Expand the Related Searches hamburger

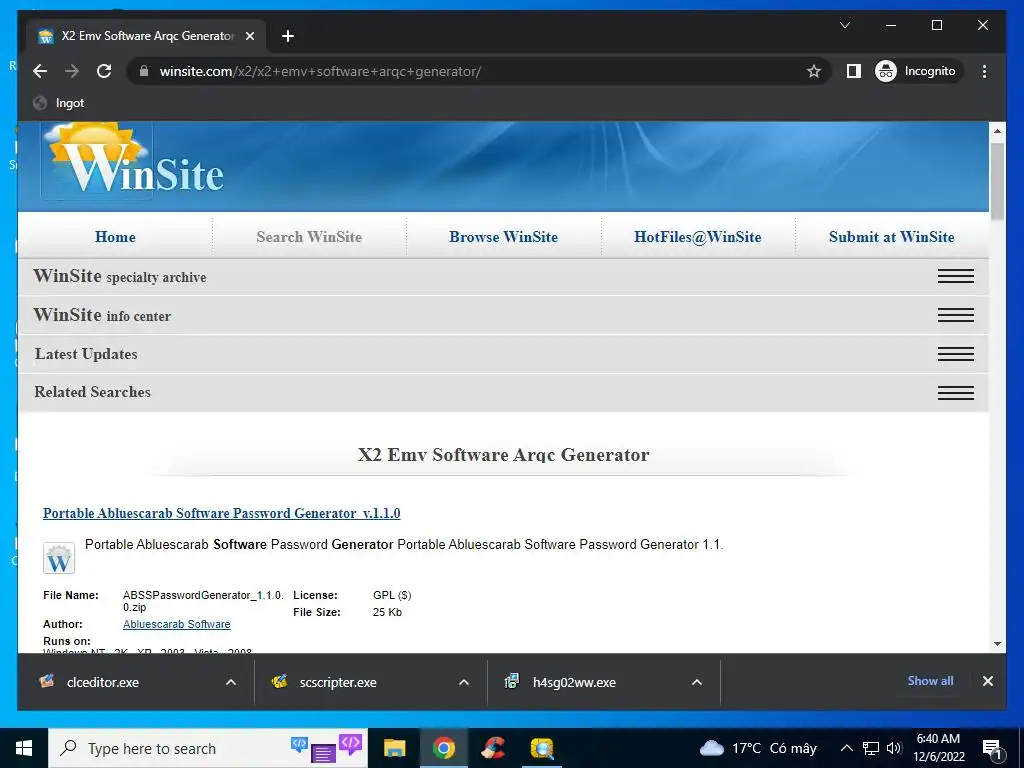pyautogui.click(x=955, y=392)
